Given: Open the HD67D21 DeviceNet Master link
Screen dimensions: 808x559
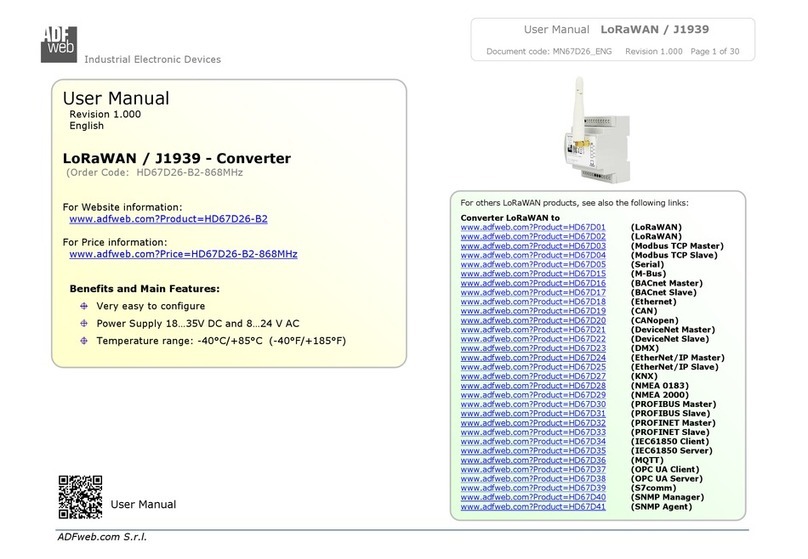Looking at the screenshot, I should 533,330.
